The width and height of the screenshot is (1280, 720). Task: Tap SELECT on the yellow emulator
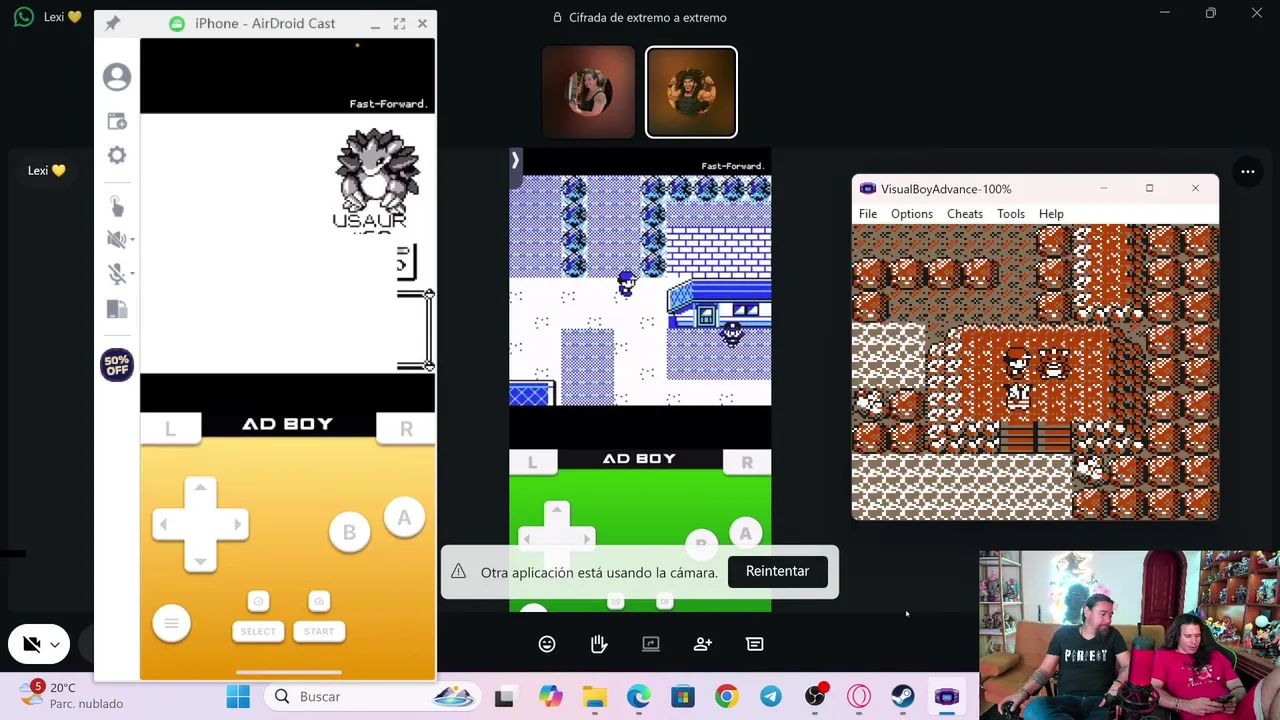point(258,631)
